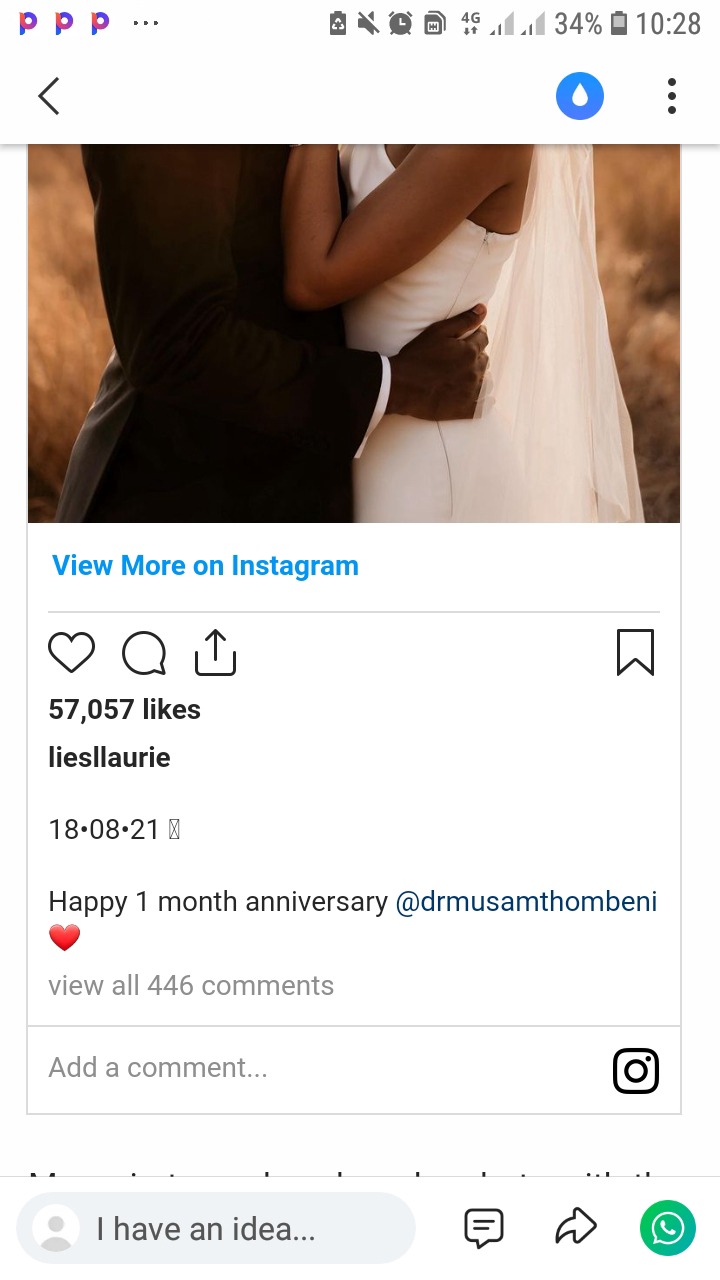
Task: Like the post with heart icon
Action: [71, 654]
